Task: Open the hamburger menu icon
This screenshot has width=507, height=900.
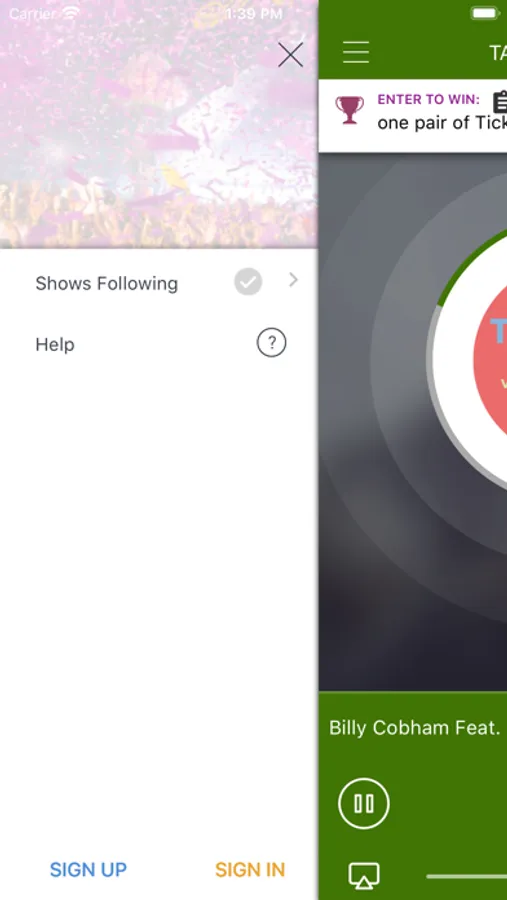Action: (x=356, y=52)
